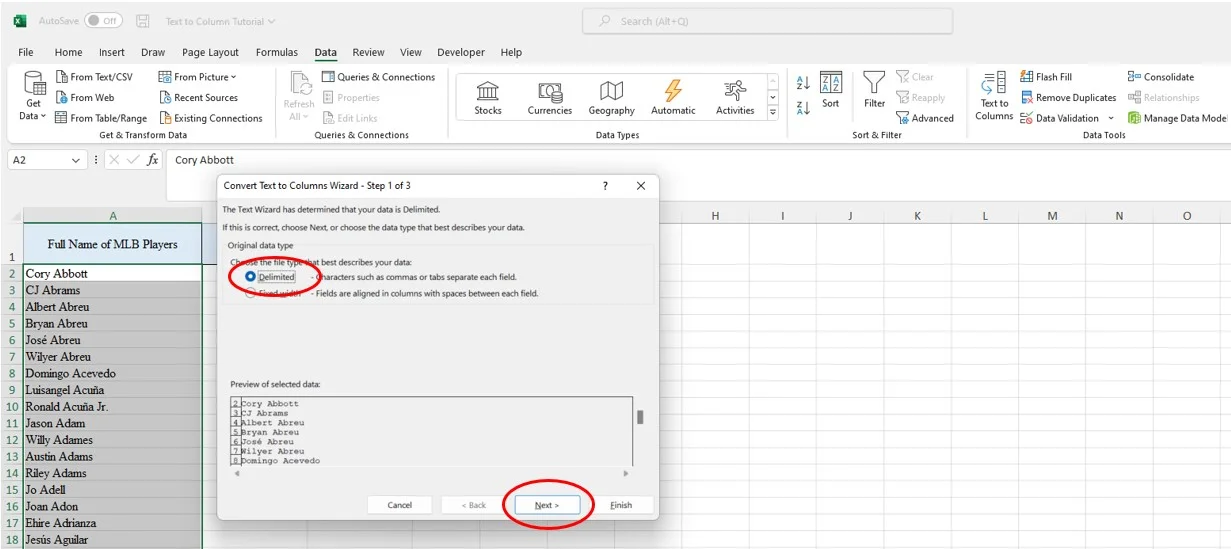Choose From Text/CSV import
Viewport: 1231px width, 549px height.
(x=94, y=77)
